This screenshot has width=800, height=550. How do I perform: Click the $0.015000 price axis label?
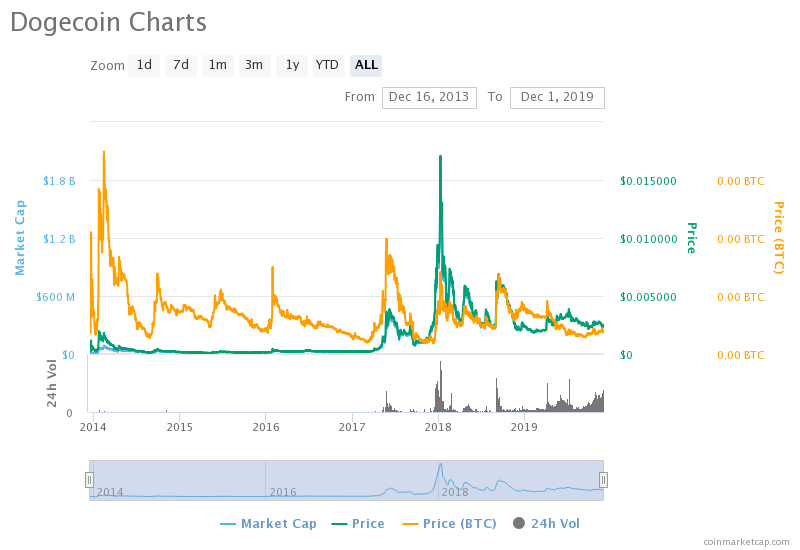click(648, 181)
